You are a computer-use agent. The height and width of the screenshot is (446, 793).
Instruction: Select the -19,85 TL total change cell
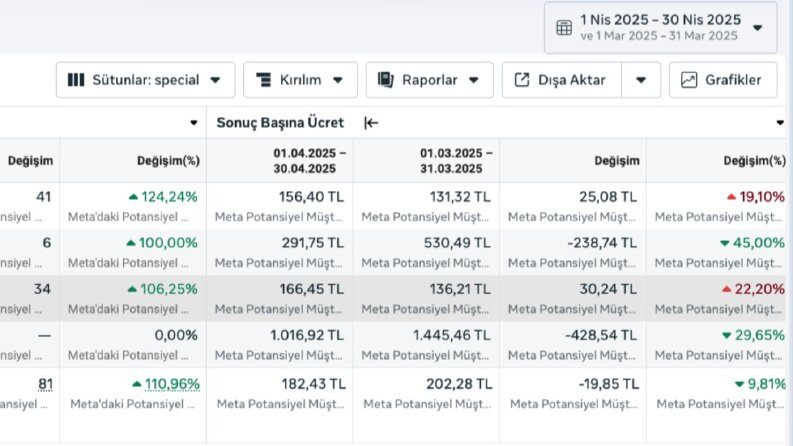(x=573, y=406)
